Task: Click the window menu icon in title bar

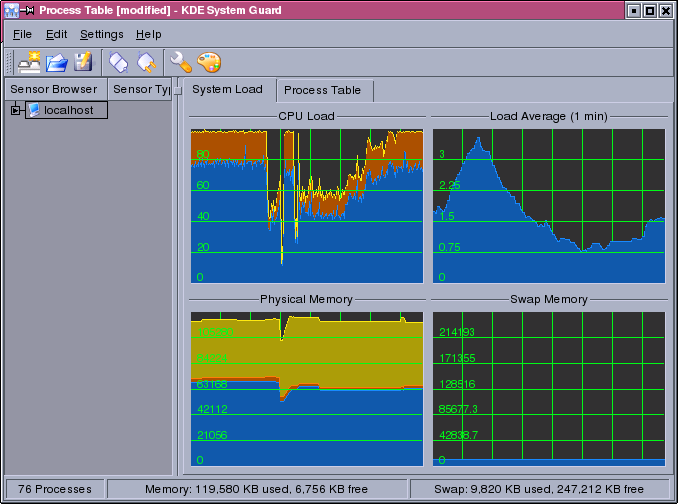Action: pos(11,10)
